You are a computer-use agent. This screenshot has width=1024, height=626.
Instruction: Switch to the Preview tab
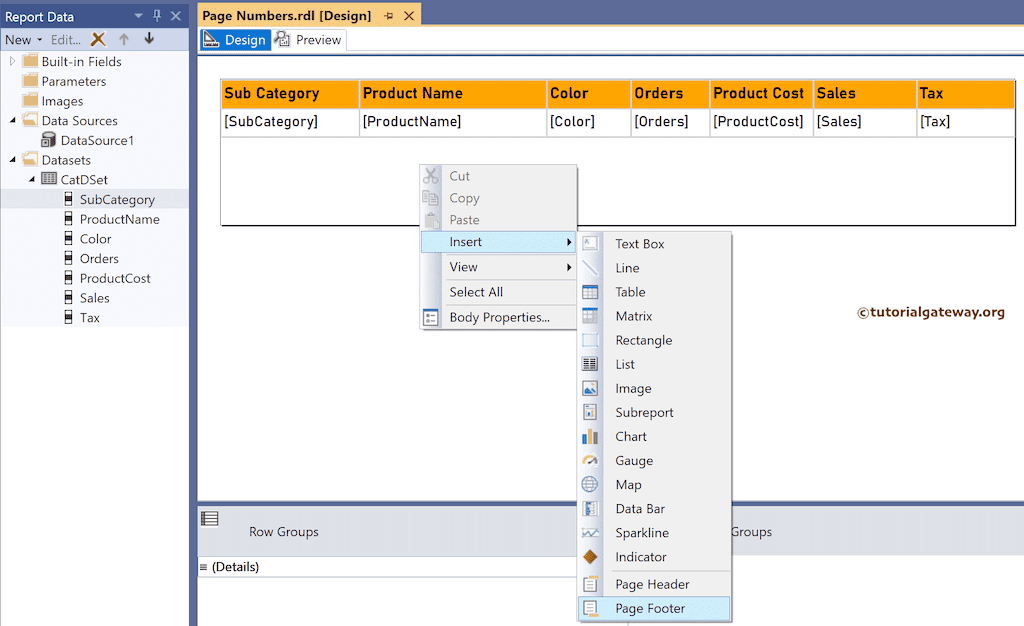click(309, 40)
